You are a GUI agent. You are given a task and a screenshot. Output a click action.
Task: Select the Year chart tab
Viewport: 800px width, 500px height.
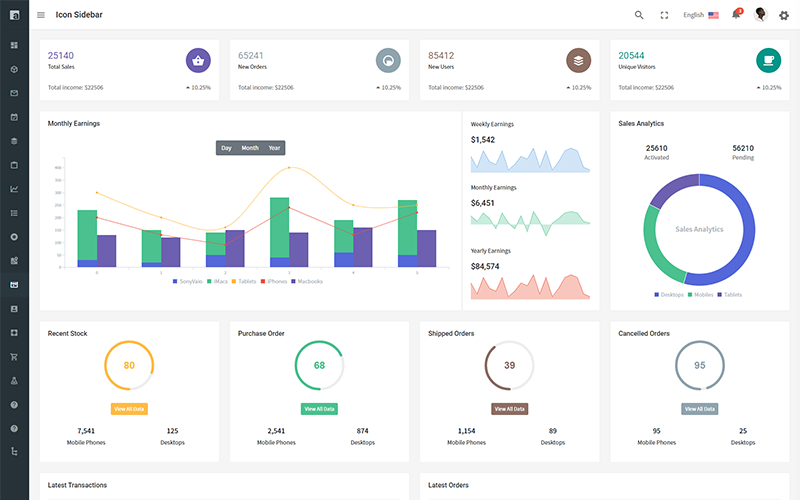tap(274, 148)
